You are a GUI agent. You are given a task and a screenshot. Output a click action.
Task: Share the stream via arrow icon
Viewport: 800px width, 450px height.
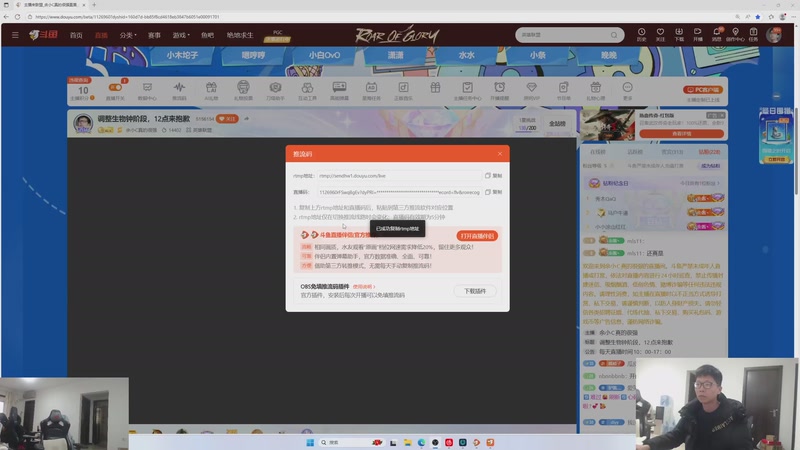click(x=246, y=118)
